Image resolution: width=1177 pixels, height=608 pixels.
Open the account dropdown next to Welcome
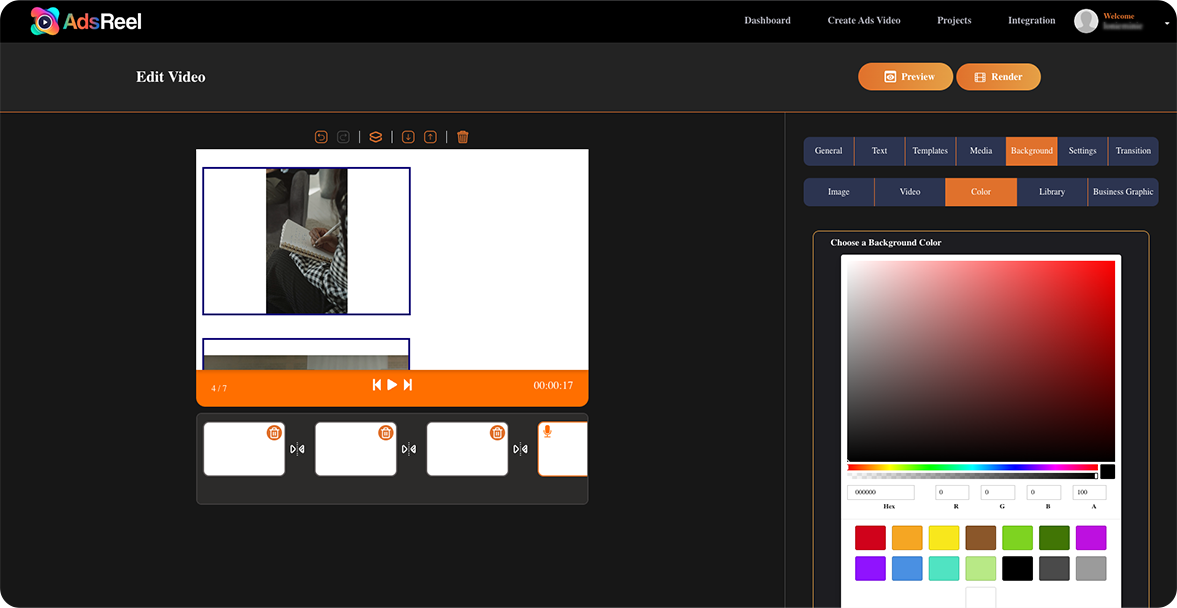tap(1166, 24)
